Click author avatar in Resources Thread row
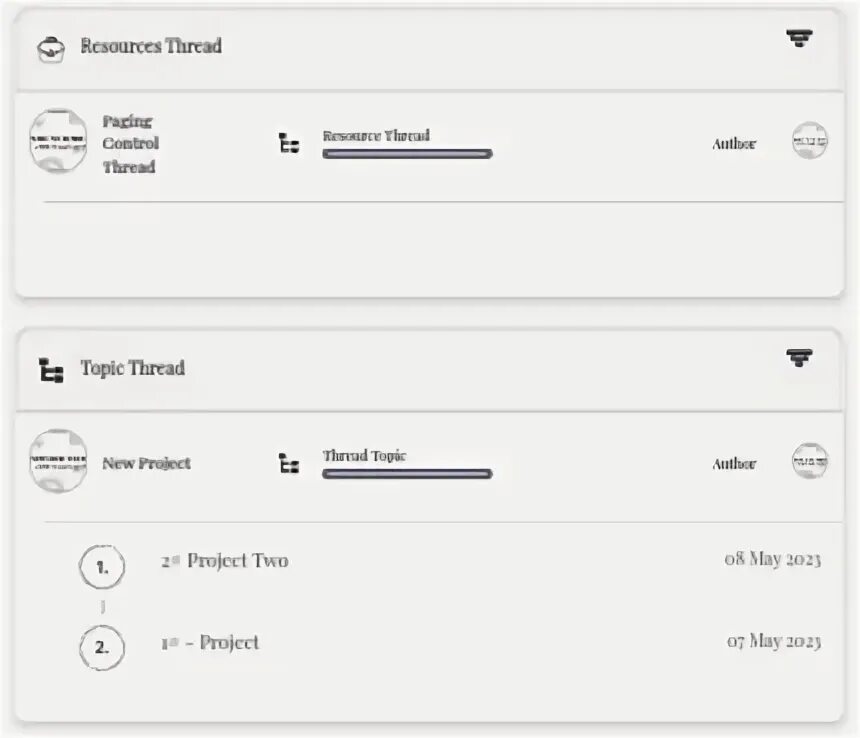Image resolution: width=860 pixels, height=738 pixels. pos(809,142)
